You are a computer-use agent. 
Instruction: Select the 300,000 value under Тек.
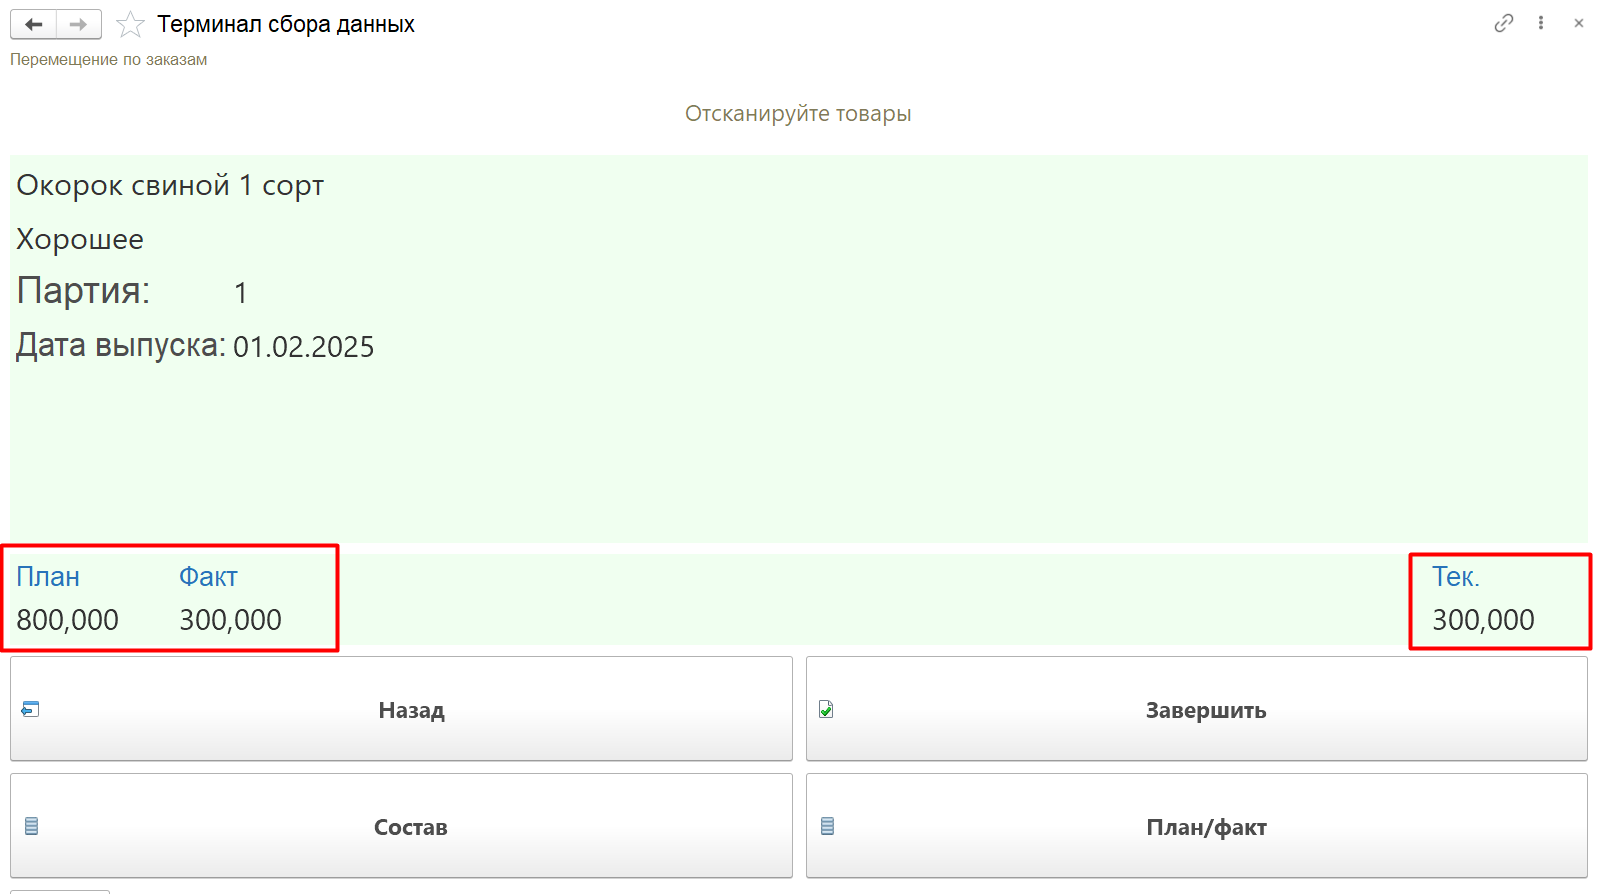tap(1483, 620)
